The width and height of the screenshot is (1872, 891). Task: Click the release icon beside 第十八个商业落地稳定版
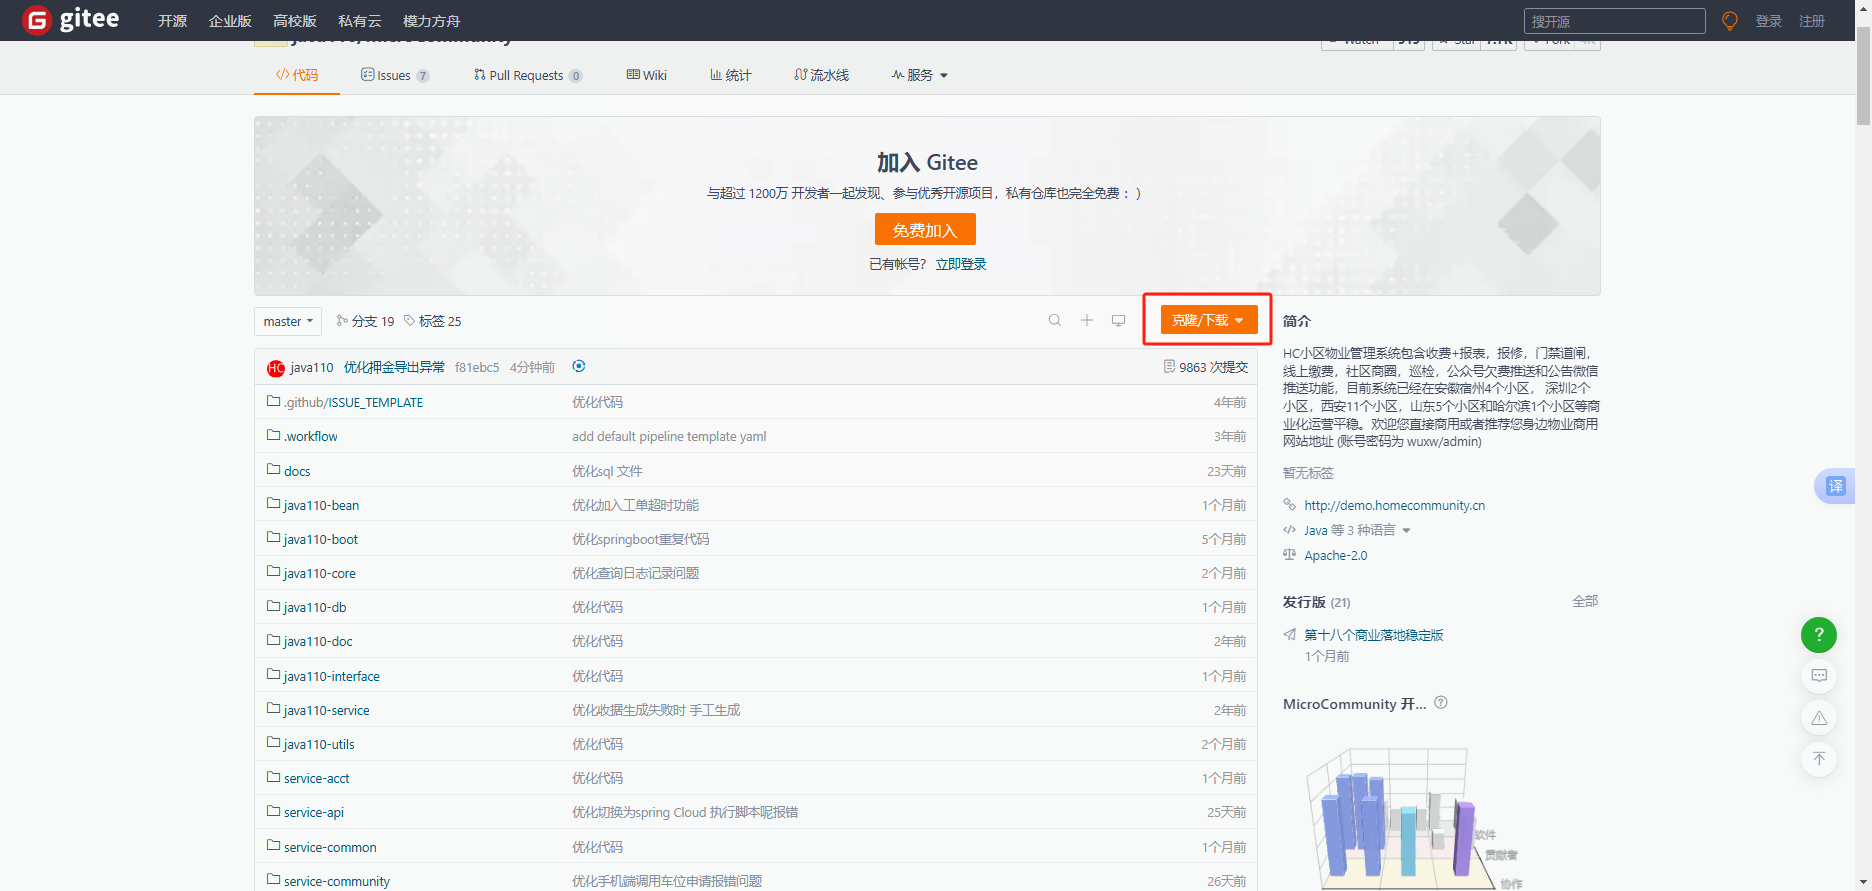click(x=1290, y=635)
